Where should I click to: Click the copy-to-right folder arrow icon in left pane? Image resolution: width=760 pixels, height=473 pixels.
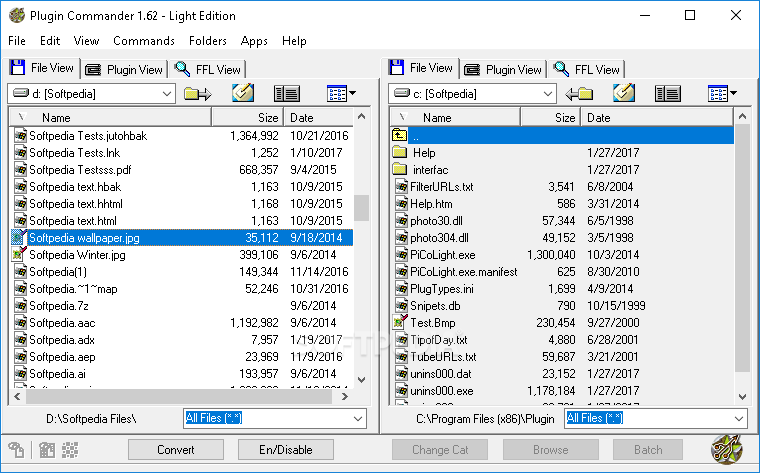[198, 94]
